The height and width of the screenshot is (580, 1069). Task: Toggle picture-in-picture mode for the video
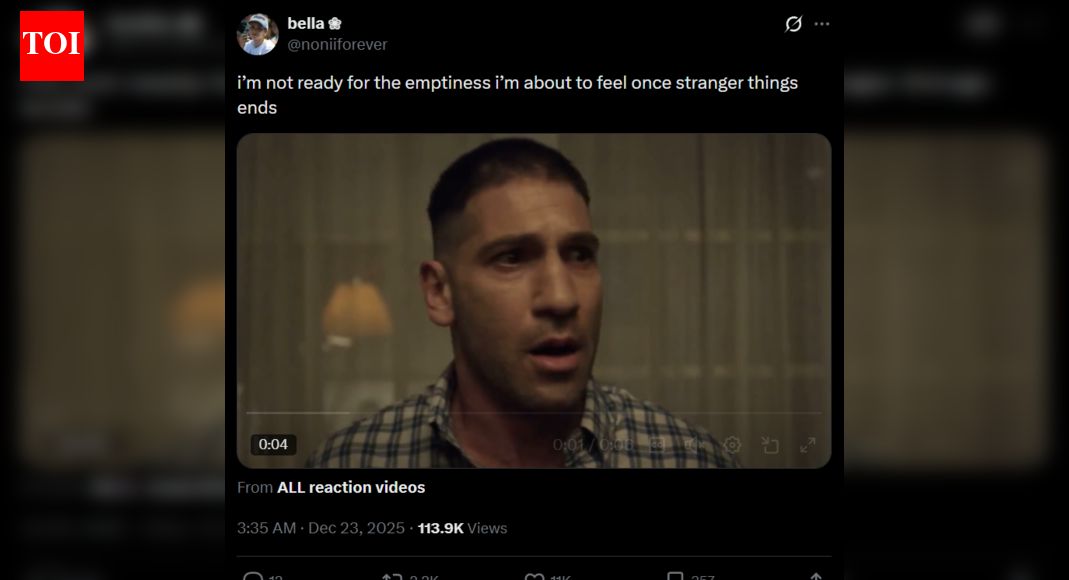click(770, 445)
